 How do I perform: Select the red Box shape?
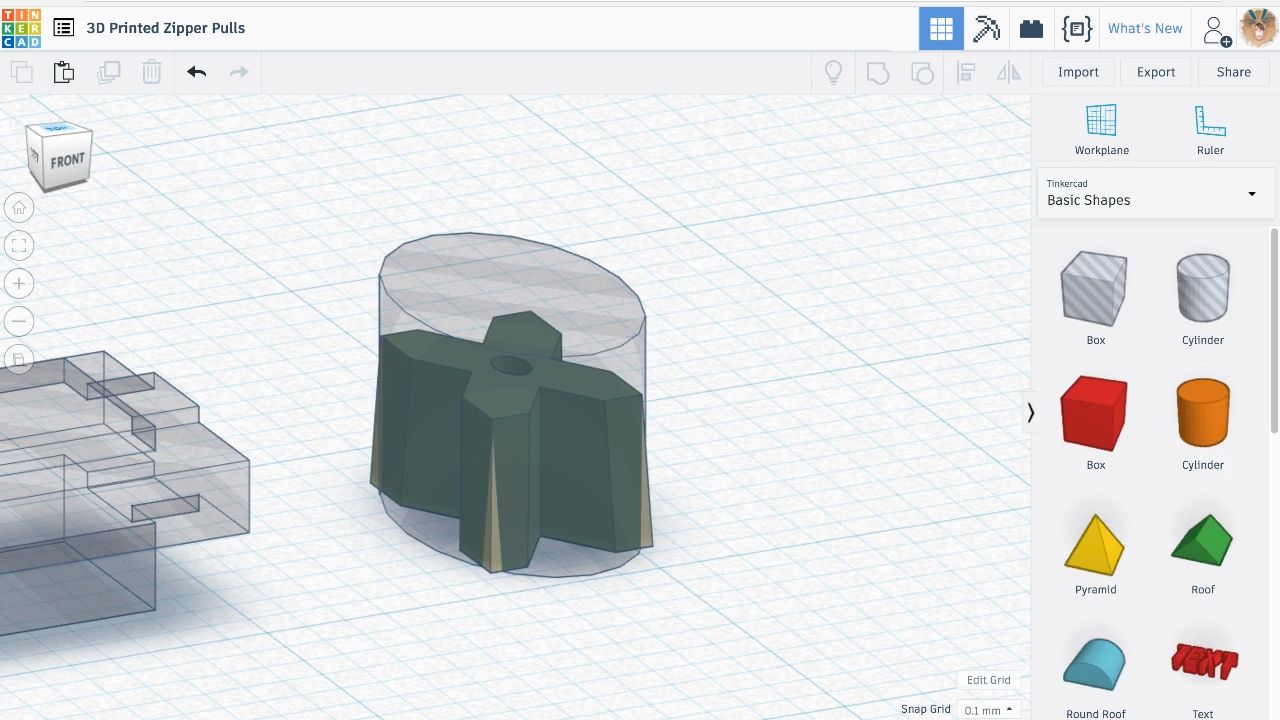coord(1094,412)
